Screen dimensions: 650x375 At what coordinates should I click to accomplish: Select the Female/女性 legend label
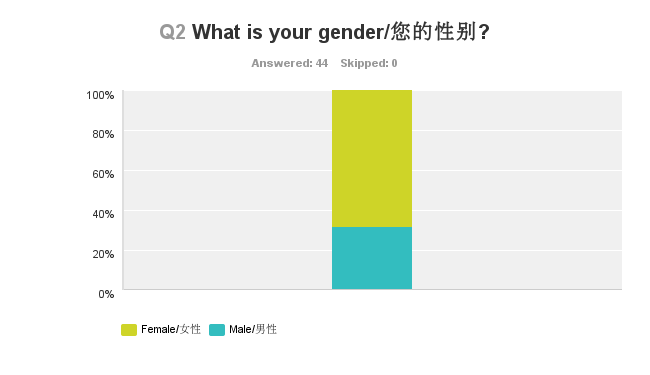[x=171, y=329]
